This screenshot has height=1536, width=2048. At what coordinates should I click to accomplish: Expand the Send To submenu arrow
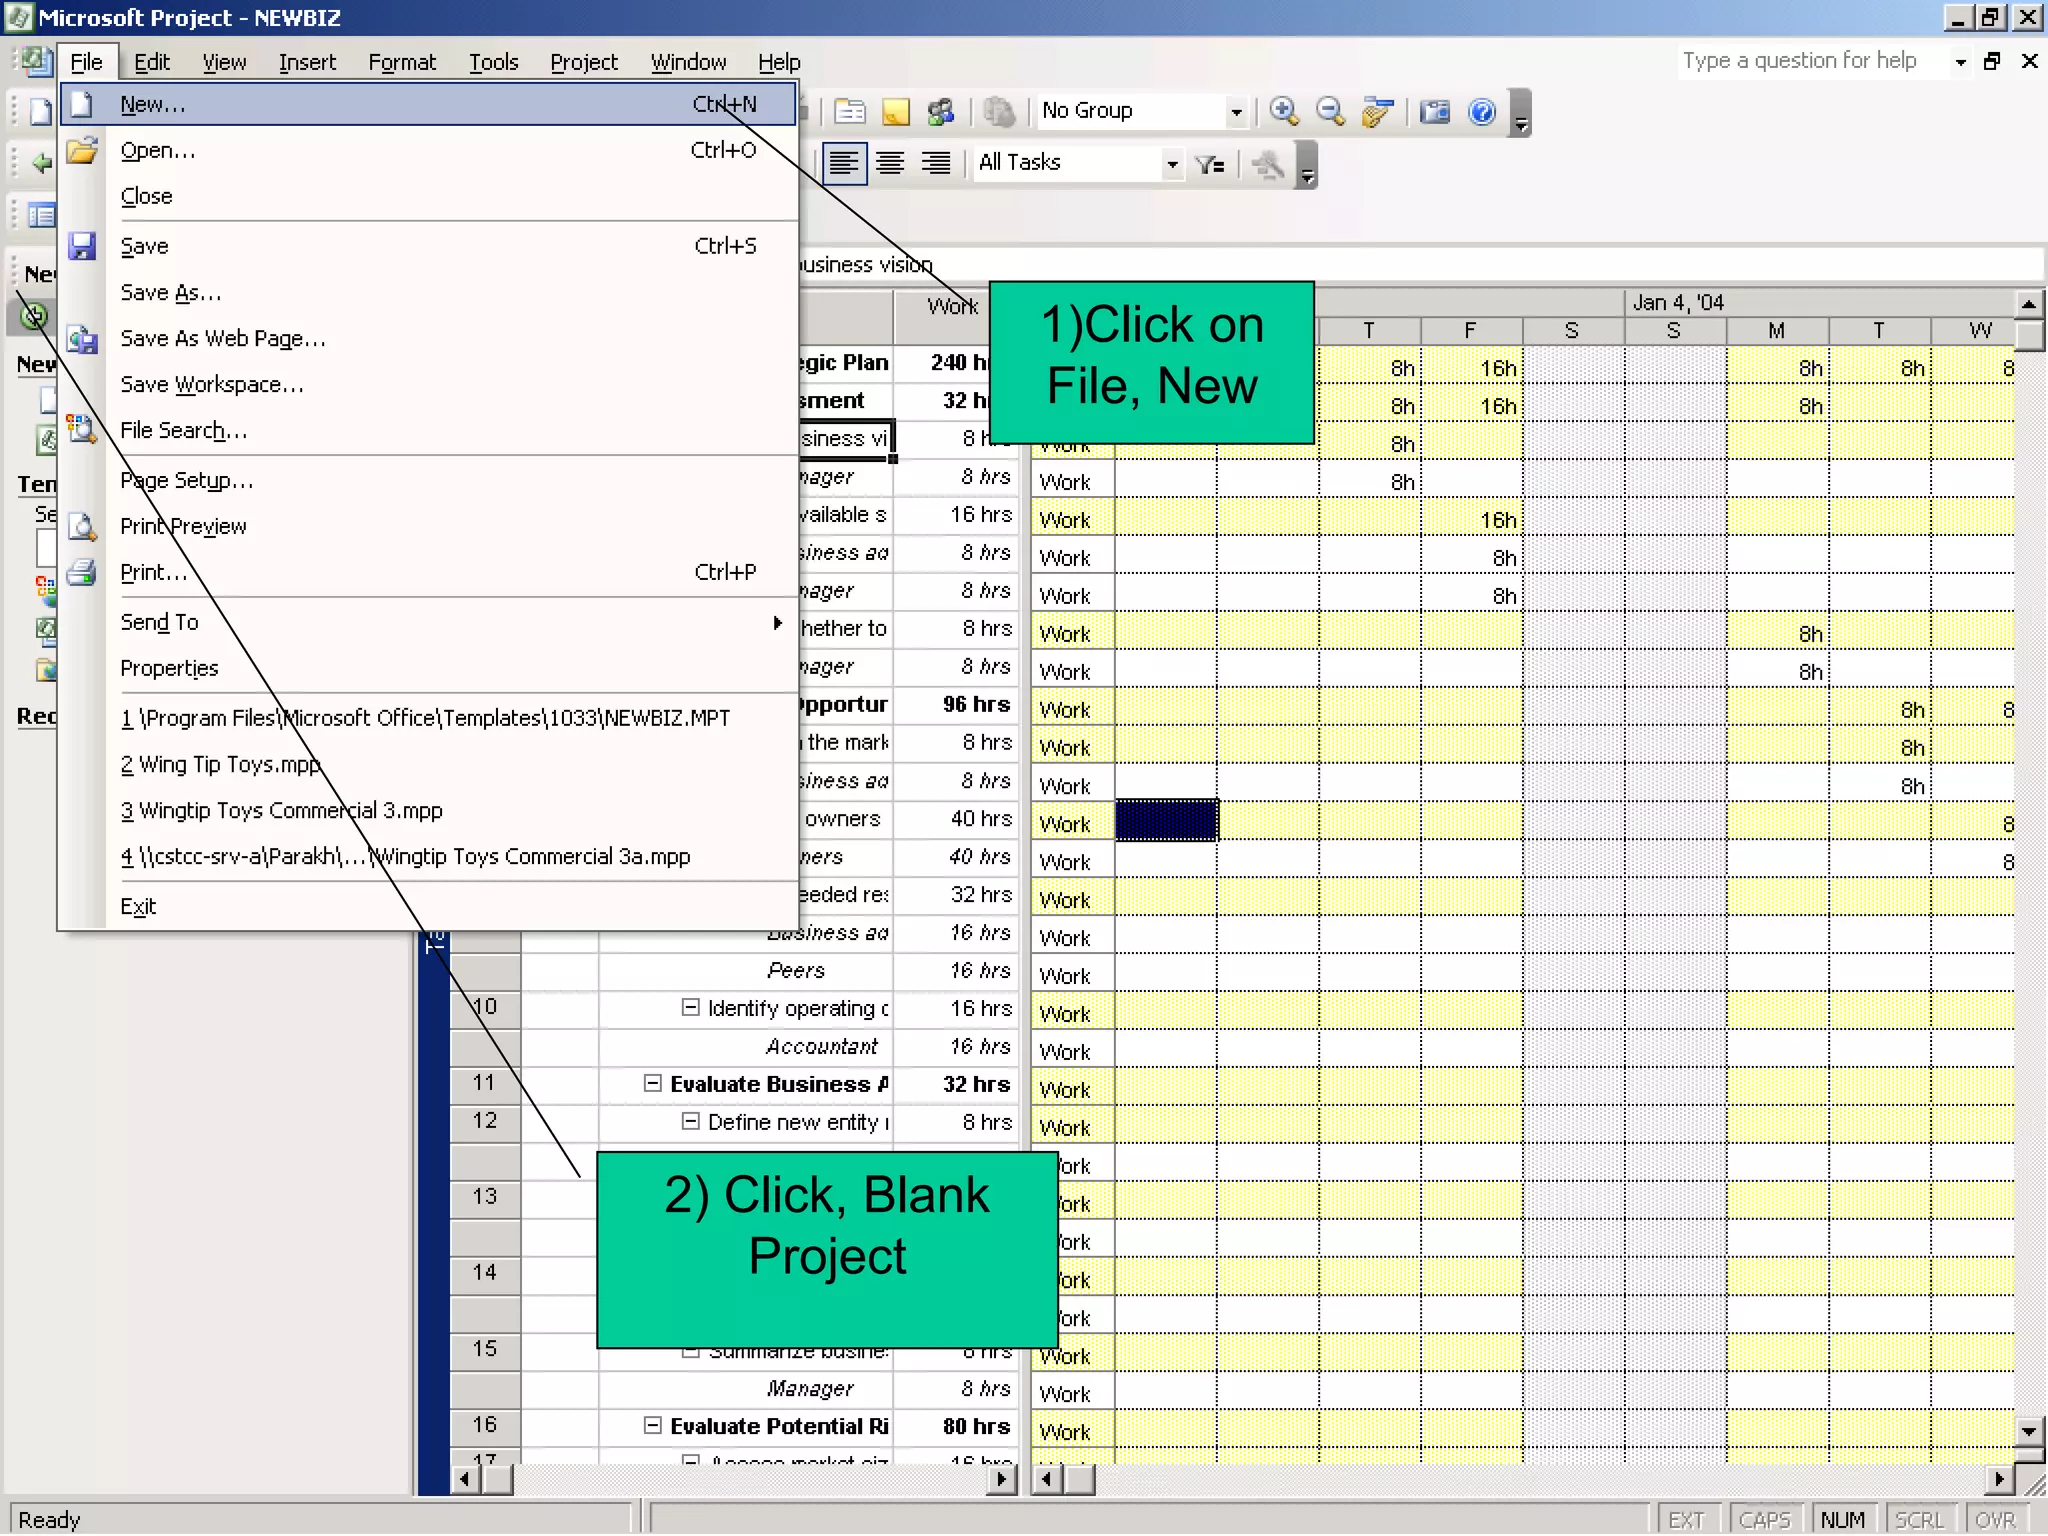tap(777, 622)
